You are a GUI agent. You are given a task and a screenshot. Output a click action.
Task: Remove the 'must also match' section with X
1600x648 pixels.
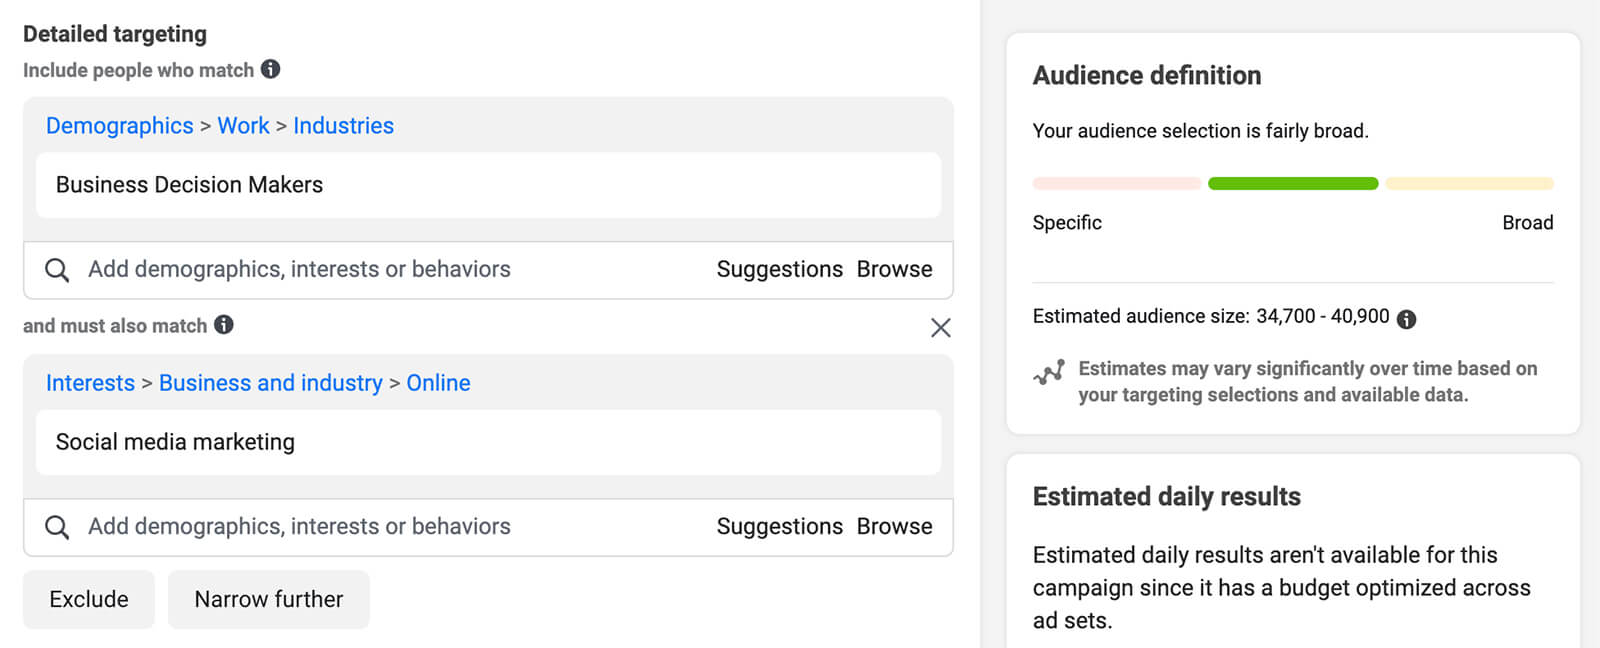pos(940,328)
